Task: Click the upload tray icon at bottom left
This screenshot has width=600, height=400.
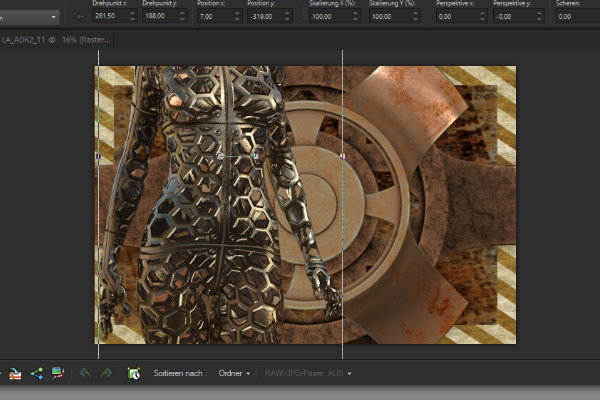Action: pos(15,373)
